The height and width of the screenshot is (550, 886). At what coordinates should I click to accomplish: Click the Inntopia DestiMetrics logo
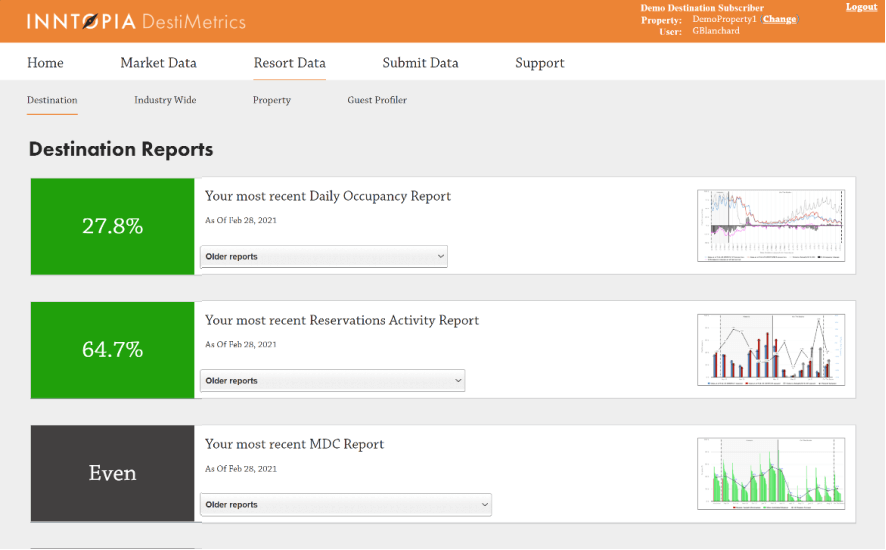(x=136, y=21)
